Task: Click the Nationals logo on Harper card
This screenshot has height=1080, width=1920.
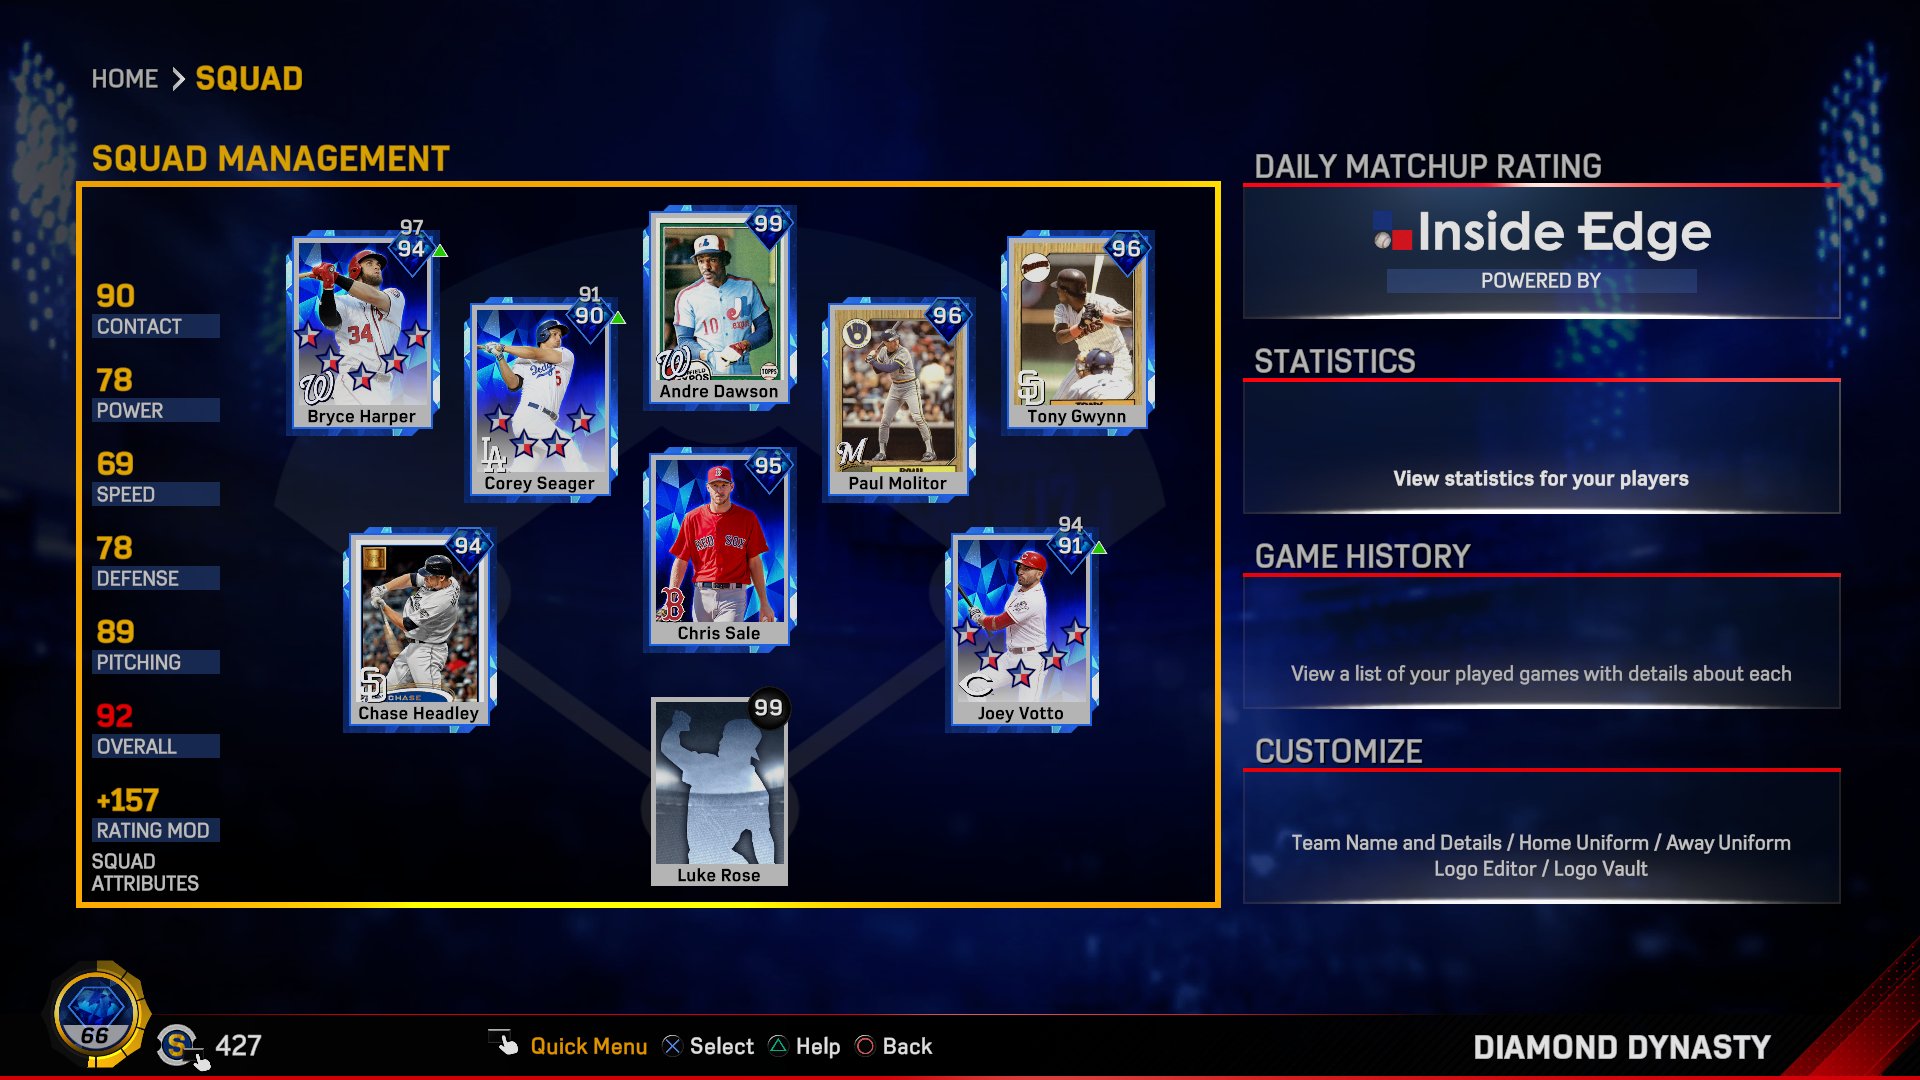Action: [x=317, y=388]
